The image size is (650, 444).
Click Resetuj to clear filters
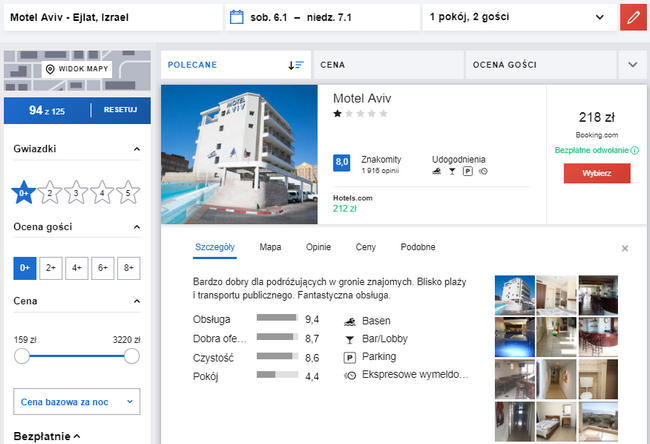[x=120, y=110]
